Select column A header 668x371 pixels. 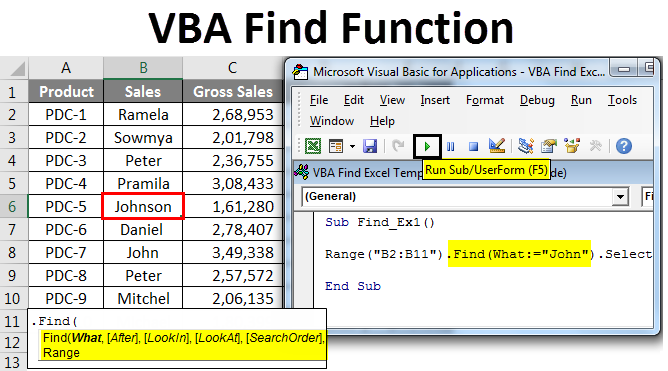tap(66, 68)
